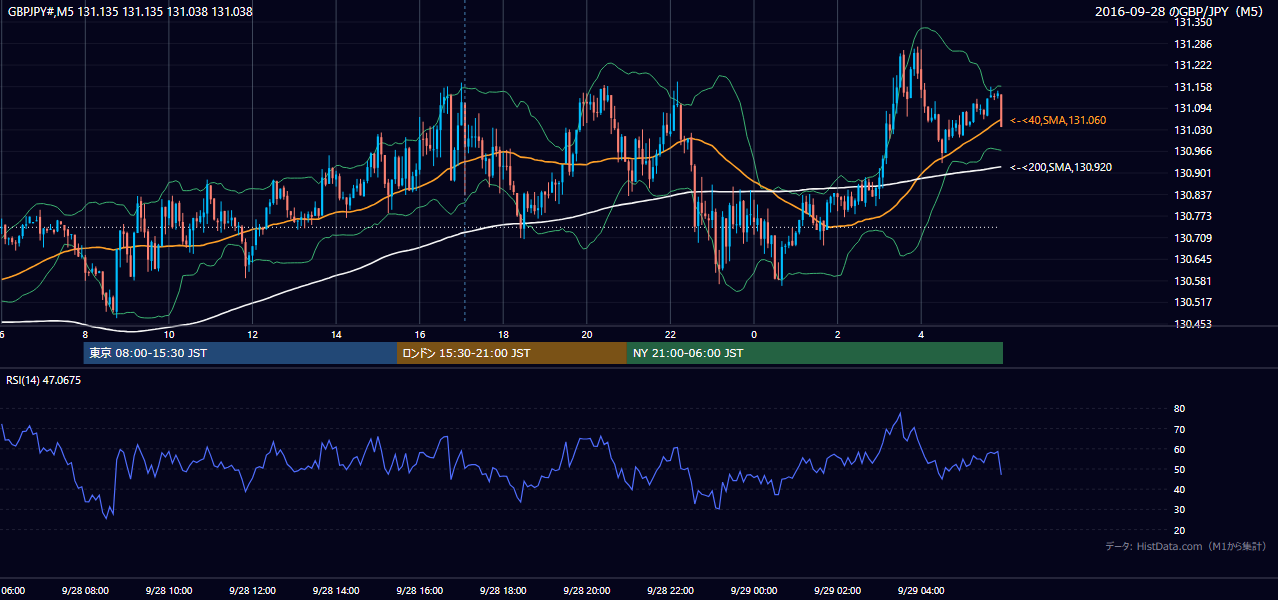Select price level 131.222
The width and height of the screenshot is (1278, 600).
[x=1194, y=65]
